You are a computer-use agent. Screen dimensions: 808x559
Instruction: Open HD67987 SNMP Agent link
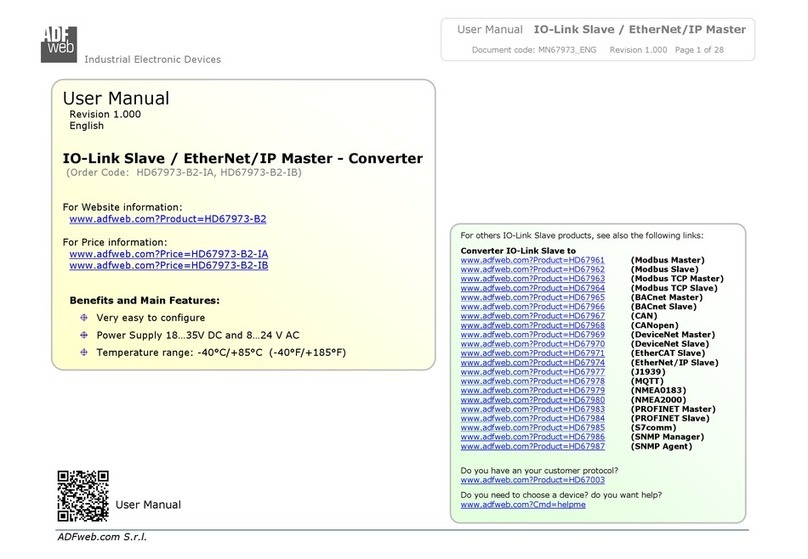532,447
